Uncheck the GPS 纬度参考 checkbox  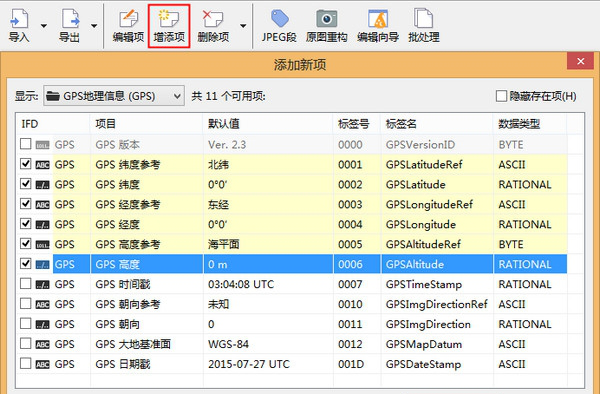coord(26,164)
